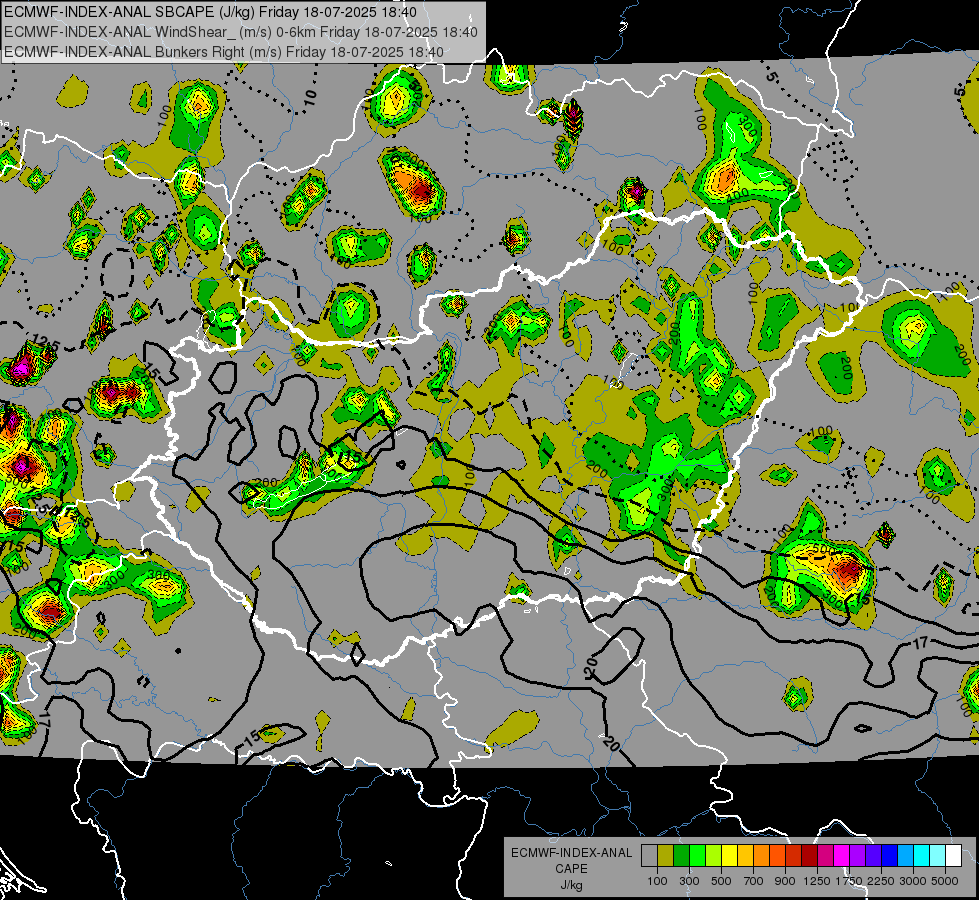
Task: Click the 1250 tick label under the colorbar
Action: (817, 881)
